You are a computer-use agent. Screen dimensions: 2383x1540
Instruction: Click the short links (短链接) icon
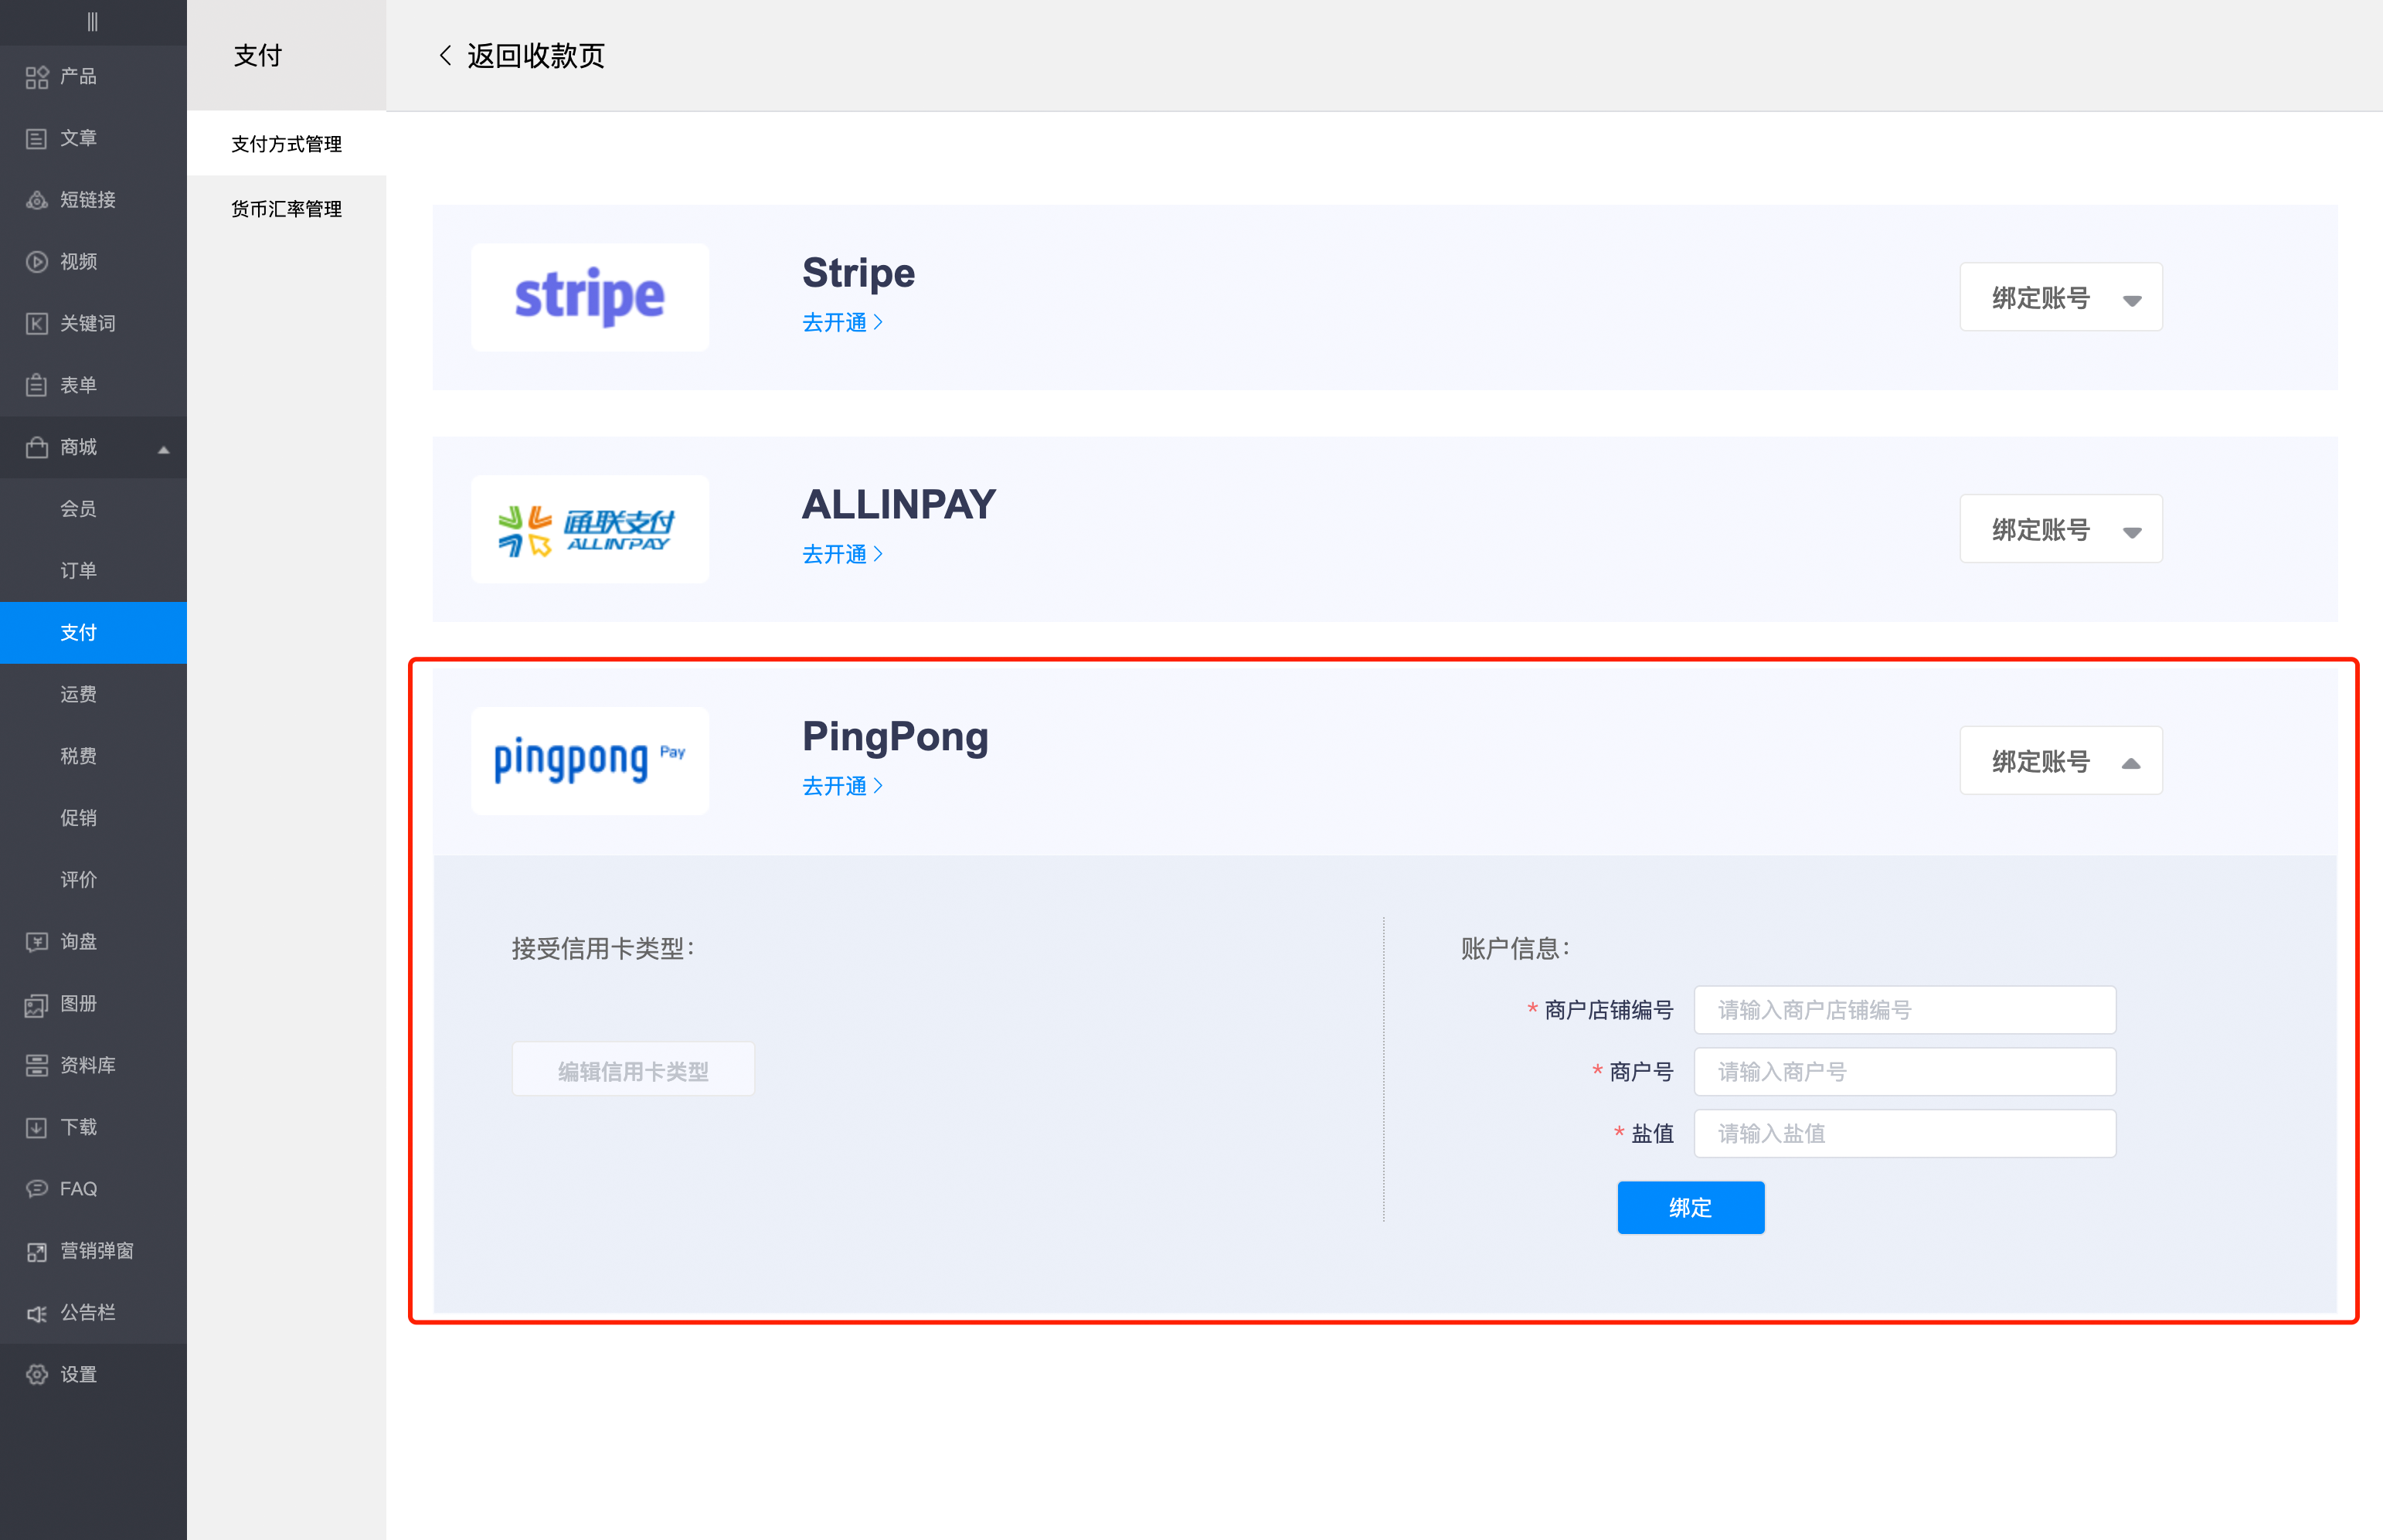37,200
